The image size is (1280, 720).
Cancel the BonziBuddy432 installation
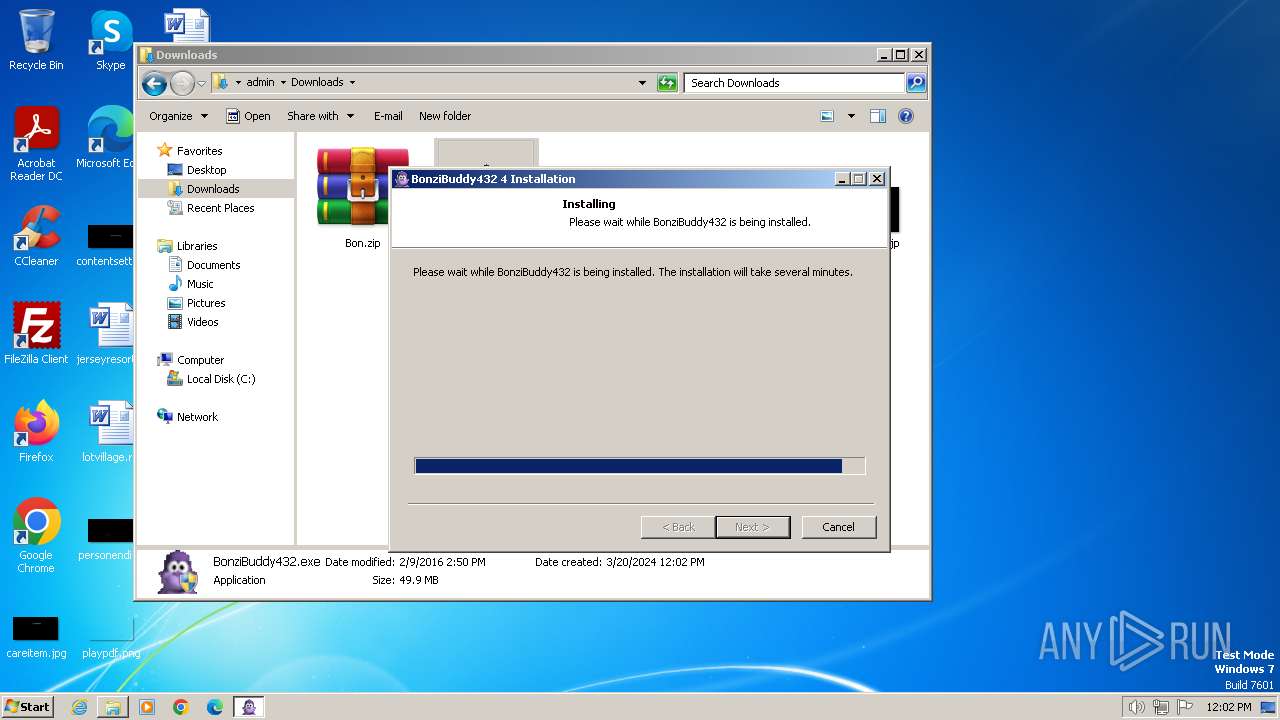pos(838,527)
